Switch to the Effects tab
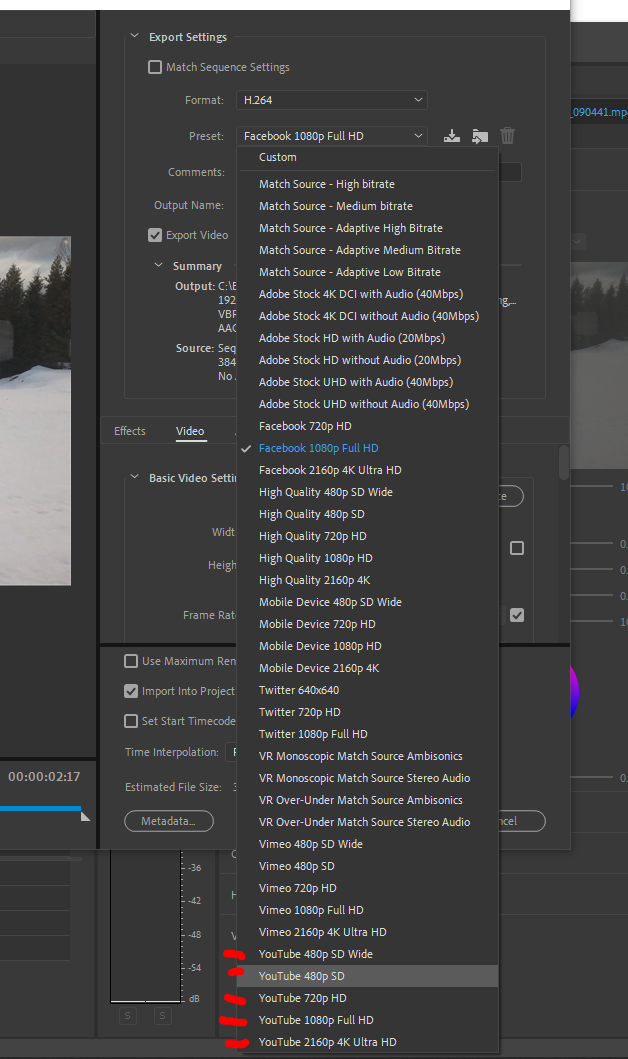628x1059 pixels. tap(129, 431)
